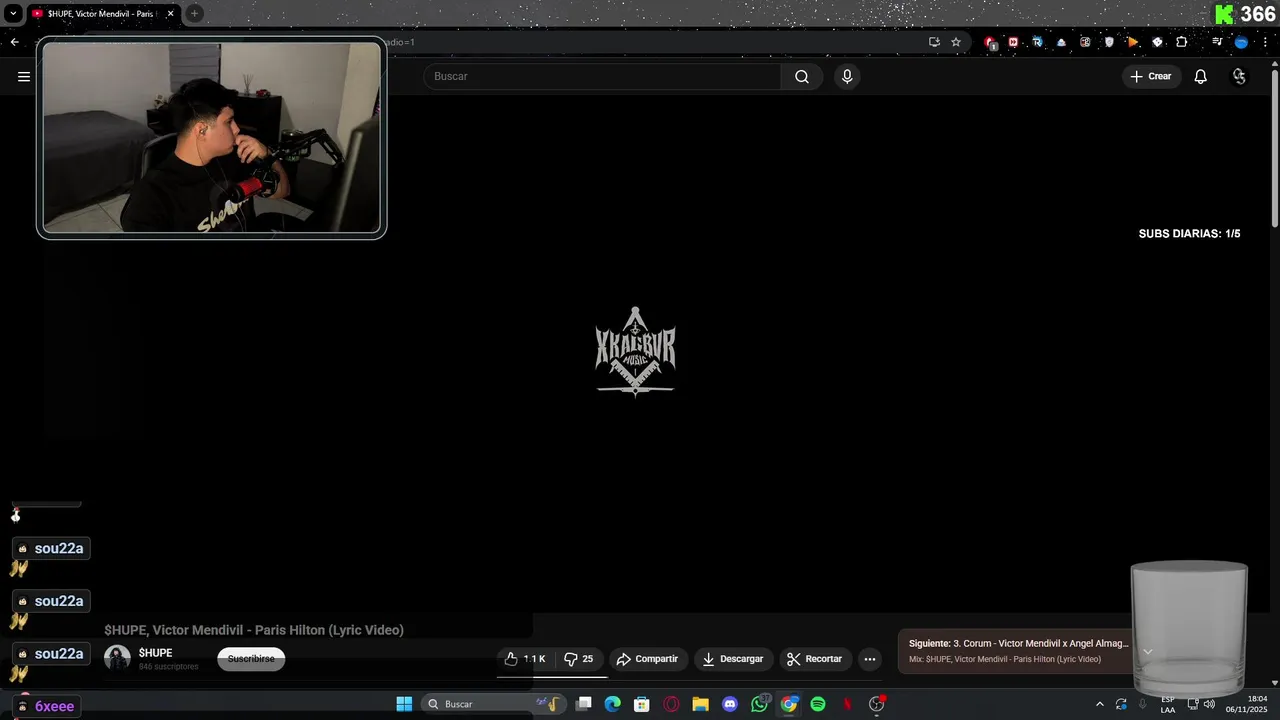Click the blue R extension icon

pyautogui.click(x=1037, y=42)
